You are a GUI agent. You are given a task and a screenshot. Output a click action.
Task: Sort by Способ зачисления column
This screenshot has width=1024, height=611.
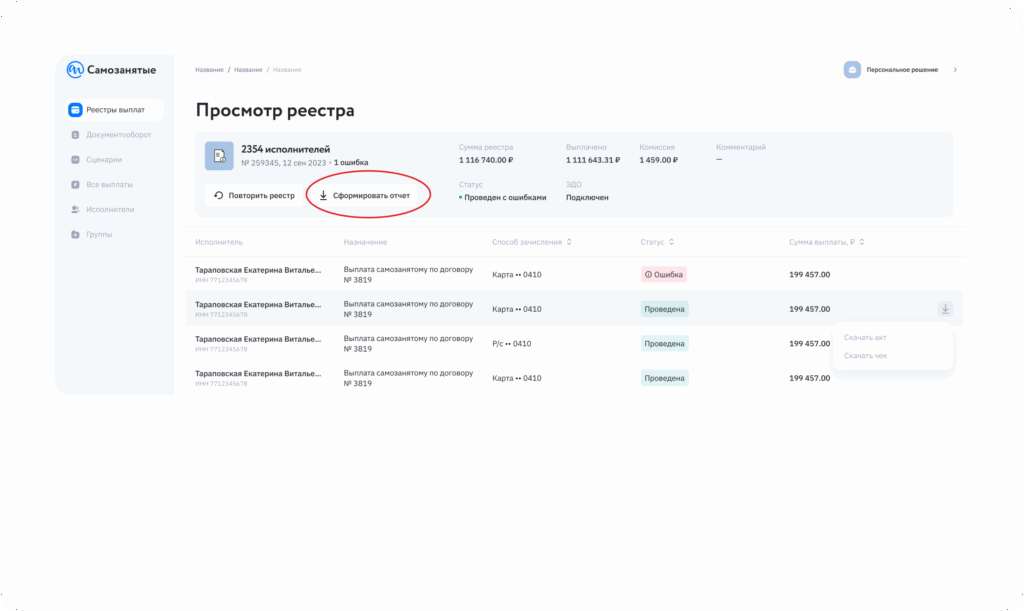570,242
